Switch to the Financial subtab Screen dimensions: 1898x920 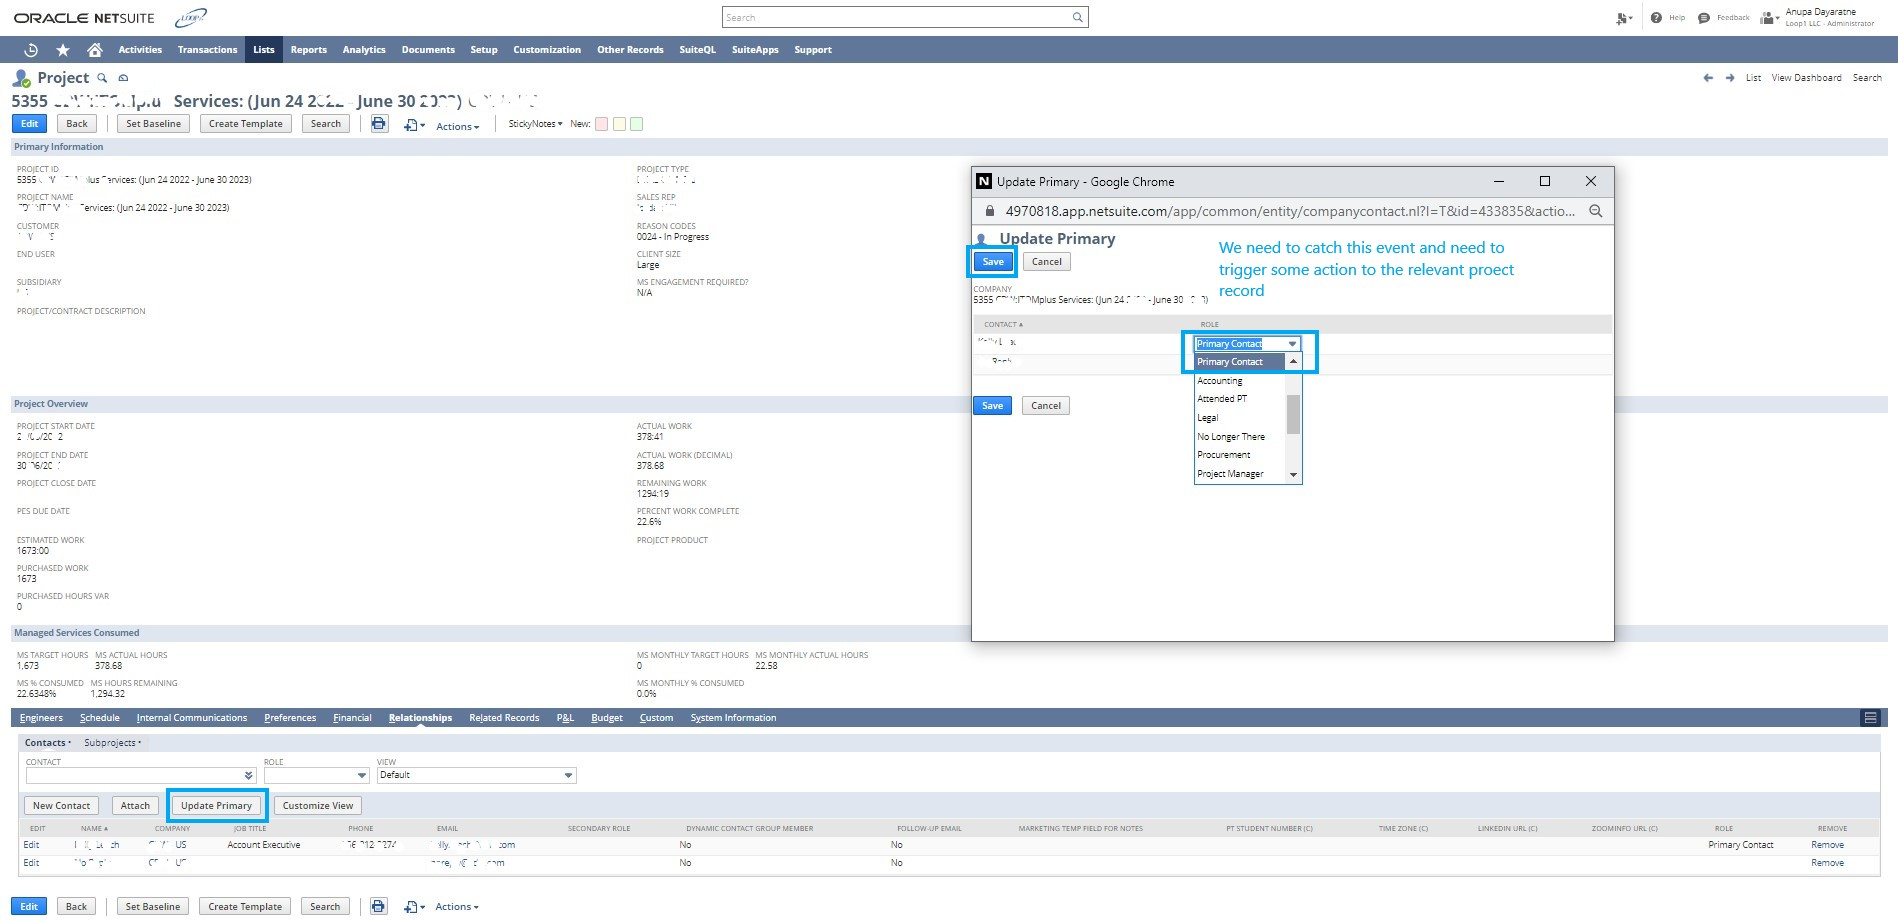click(x=352, y=718)
